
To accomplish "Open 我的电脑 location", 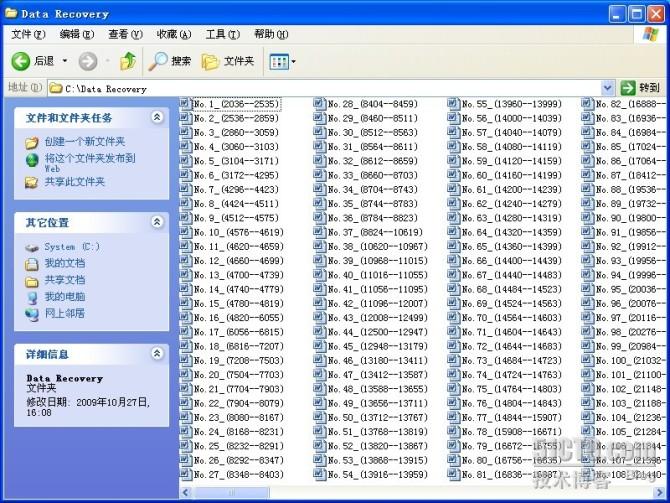I will 65,297.
